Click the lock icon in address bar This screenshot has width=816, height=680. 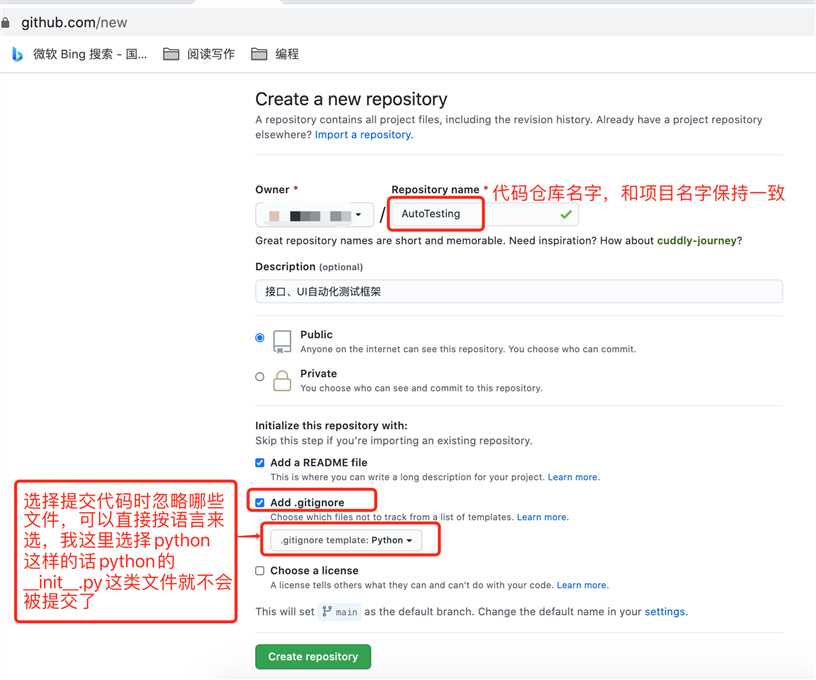pos(5,23)
